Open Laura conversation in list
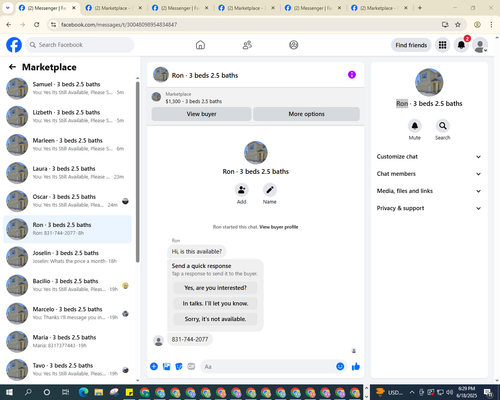Screen dimensions: 500x400 (68, 173)
